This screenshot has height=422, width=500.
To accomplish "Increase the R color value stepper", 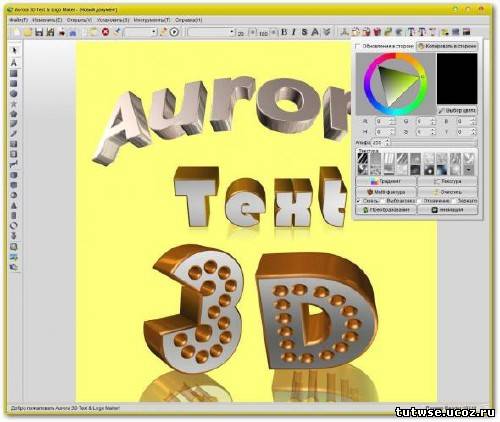I will 393,120.
